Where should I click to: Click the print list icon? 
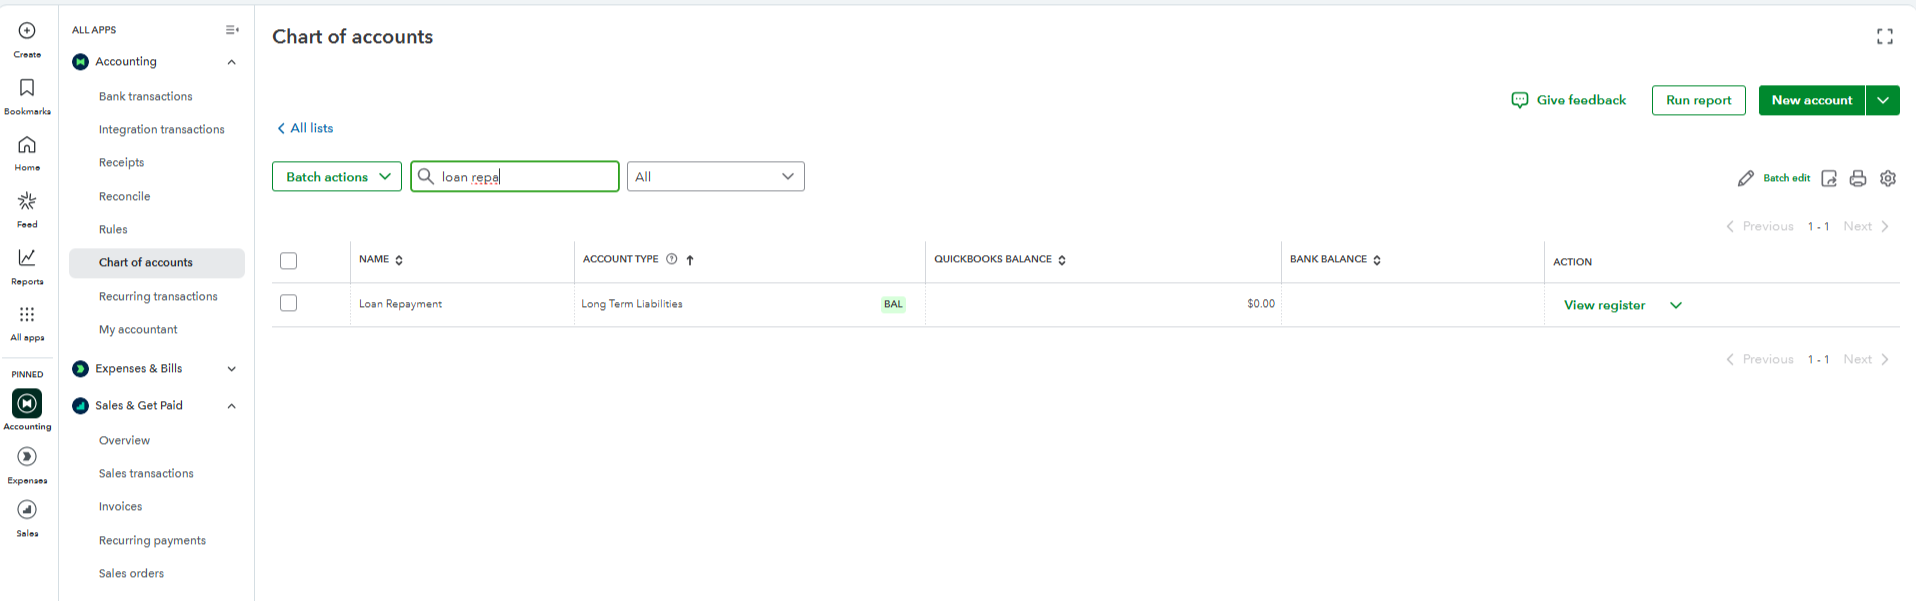click(1858, 178)
